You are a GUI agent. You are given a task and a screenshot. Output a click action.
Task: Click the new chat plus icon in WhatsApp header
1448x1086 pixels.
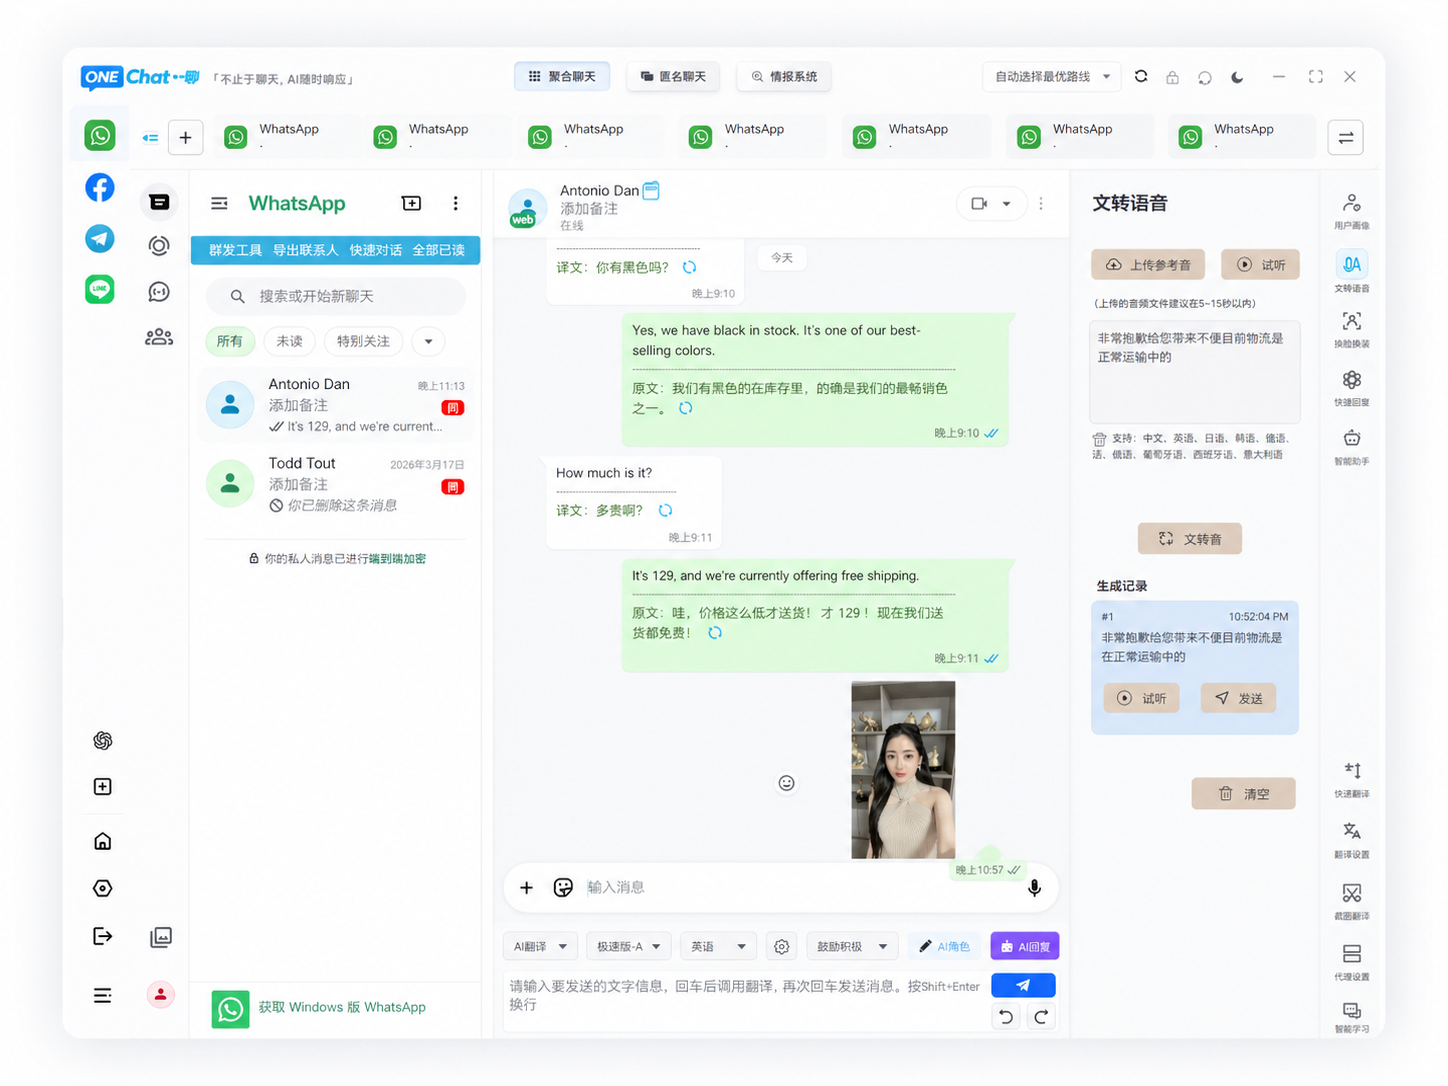pyautogui.click(x=411, y=203)
